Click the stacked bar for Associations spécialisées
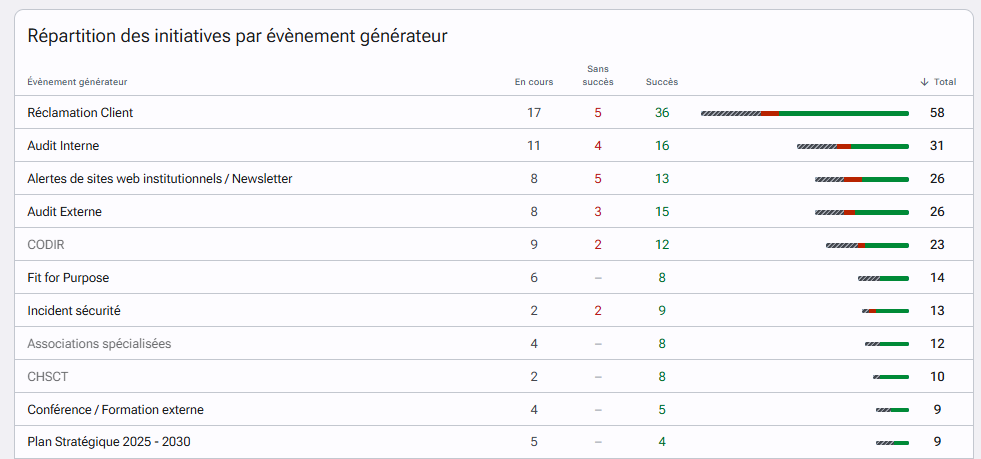The height and width of the screenshot is (459, 981). (x=887, y=344)
